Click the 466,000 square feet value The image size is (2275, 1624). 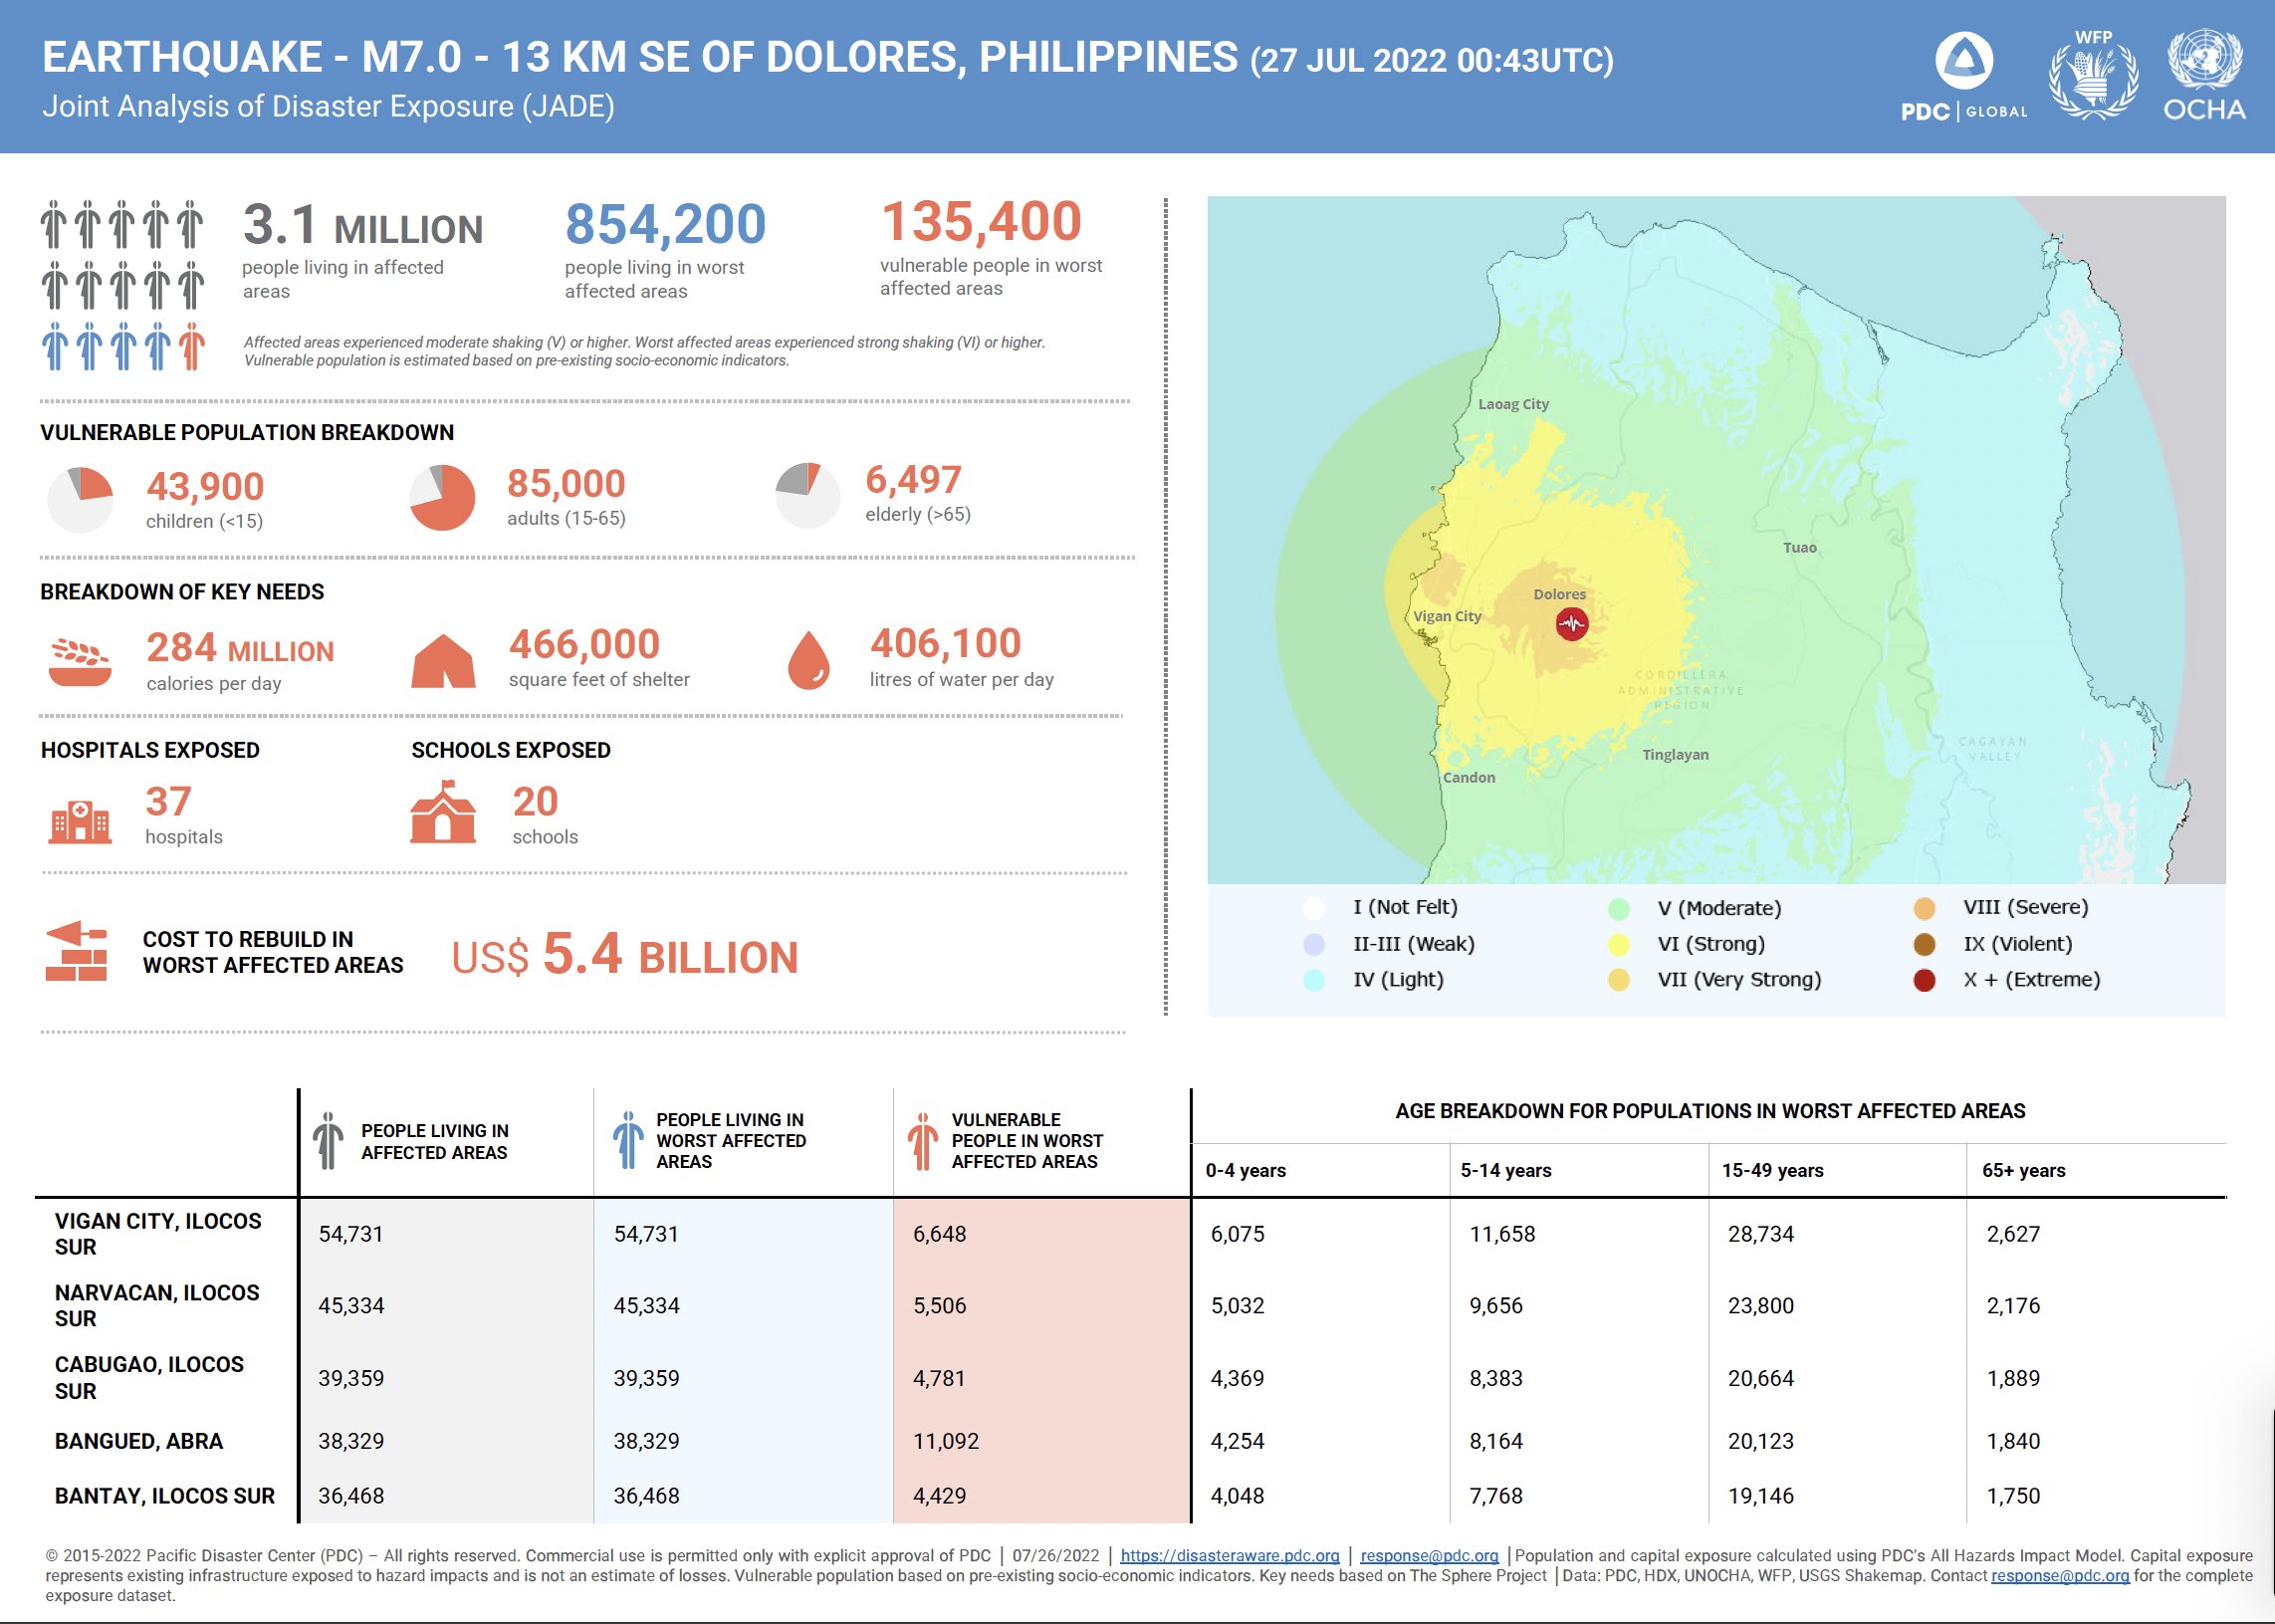[x=584, y=645]
